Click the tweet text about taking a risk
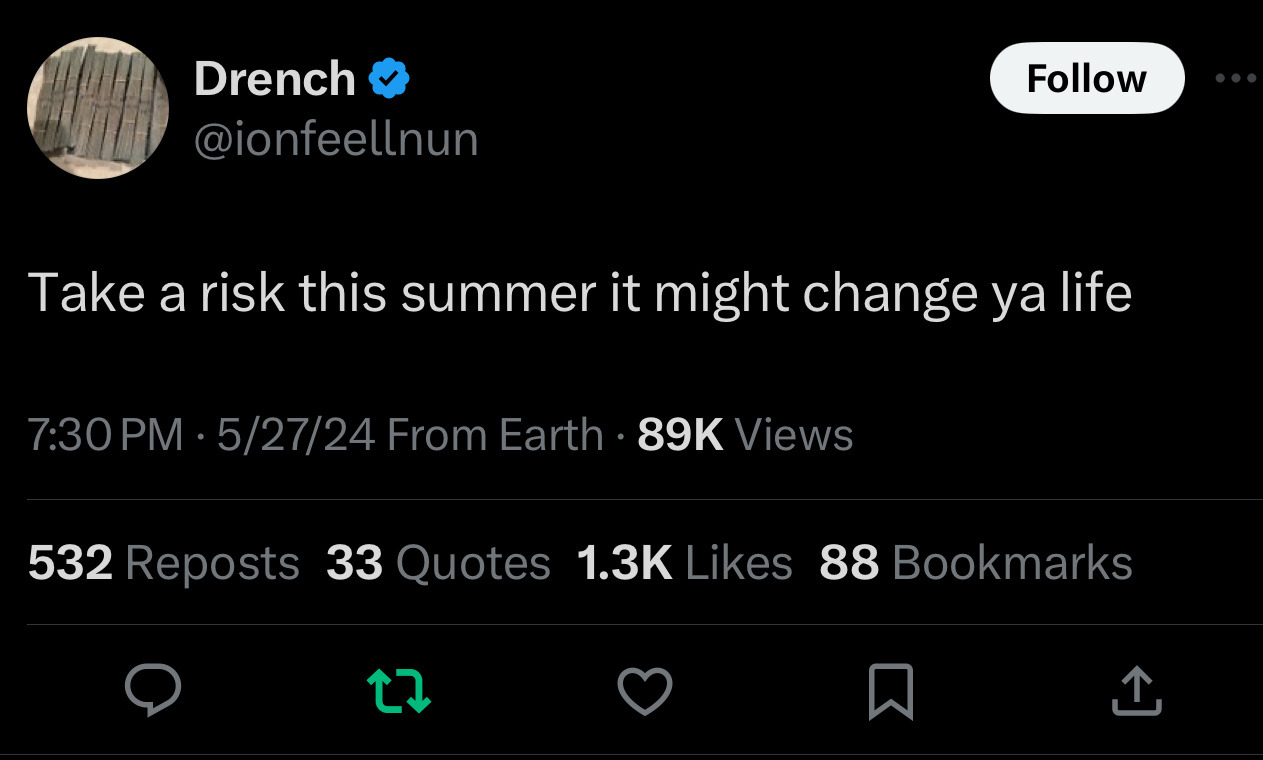Viewport: 1263px width, 760px height. click(x=580, y=293)
